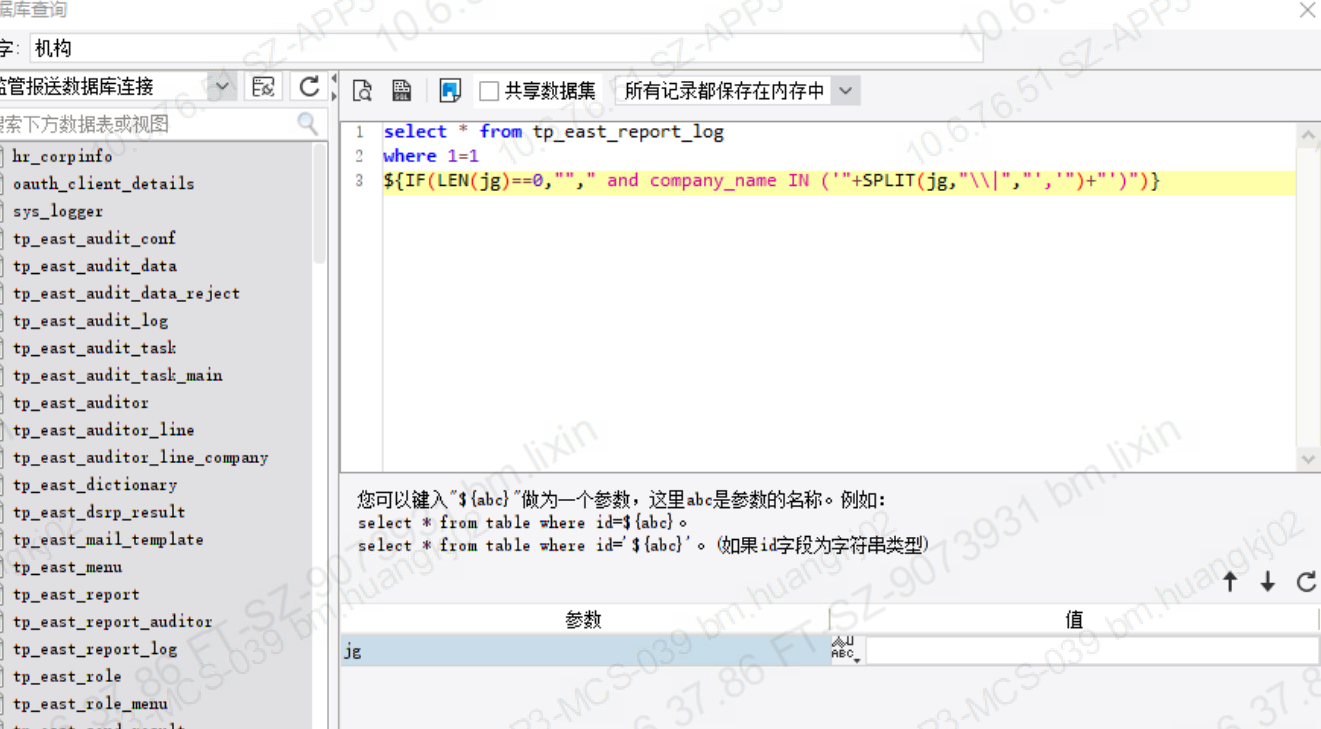Select the tp_east_role table
This screenshot has width=1321, height=729.
click(67, 677)
